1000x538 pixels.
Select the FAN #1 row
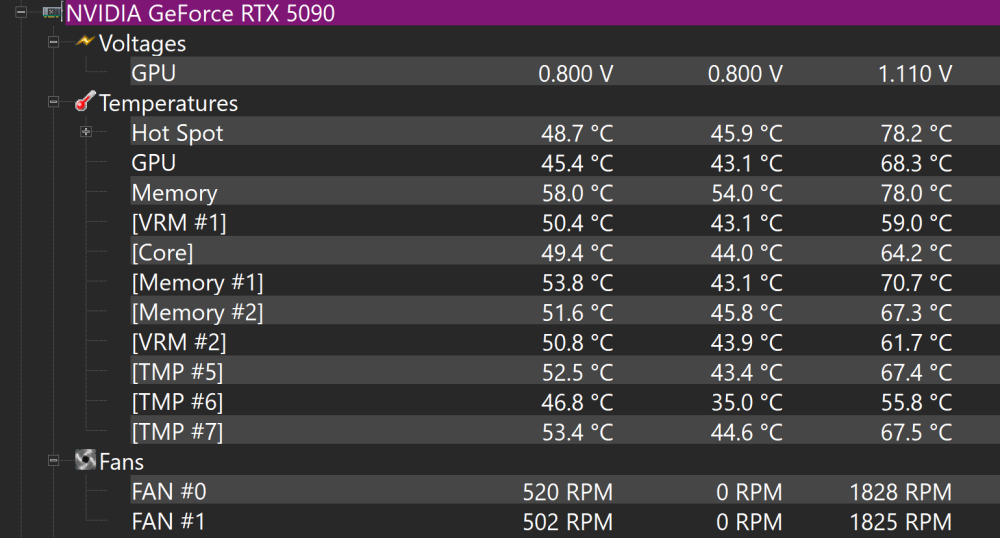tap(565, 520)
